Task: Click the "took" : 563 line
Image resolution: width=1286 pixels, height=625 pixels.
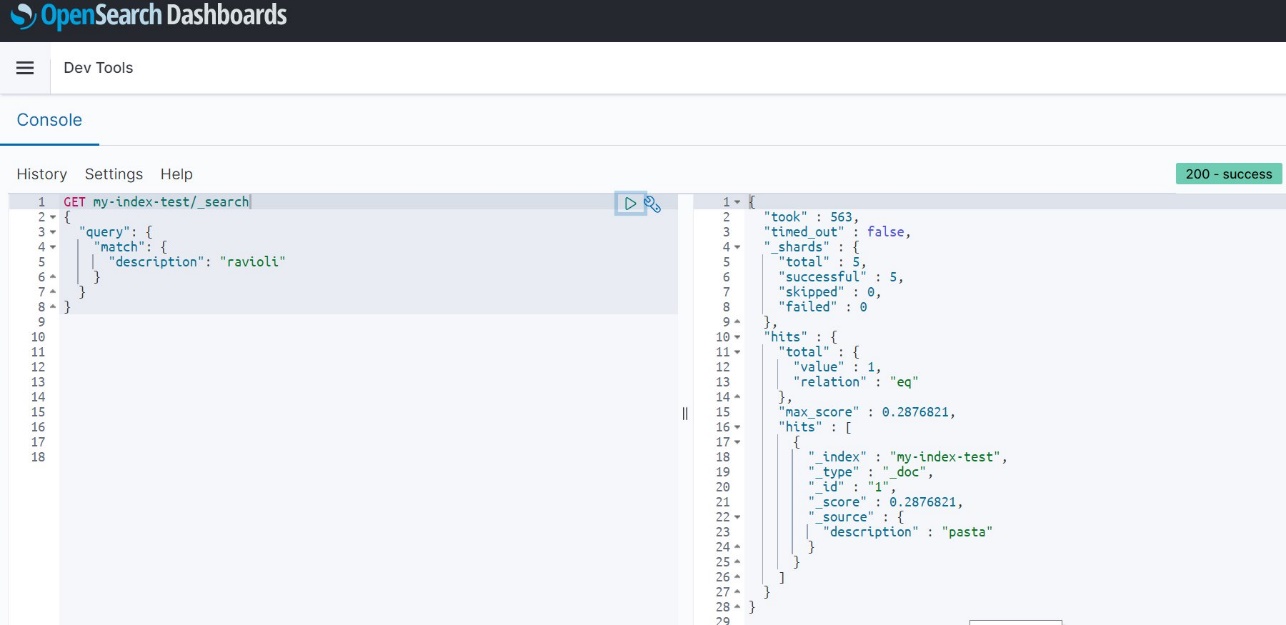Action: [x=811, y=217]
